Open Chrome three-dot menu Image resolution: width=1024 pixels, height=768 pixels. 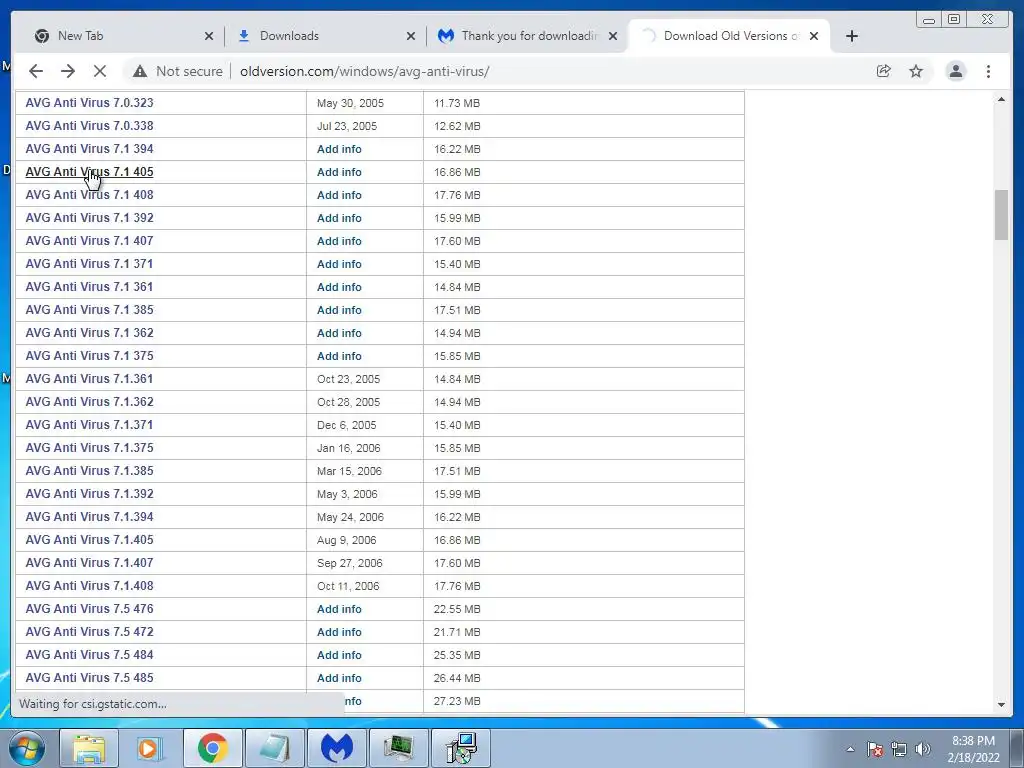click(x=988, y=71)
